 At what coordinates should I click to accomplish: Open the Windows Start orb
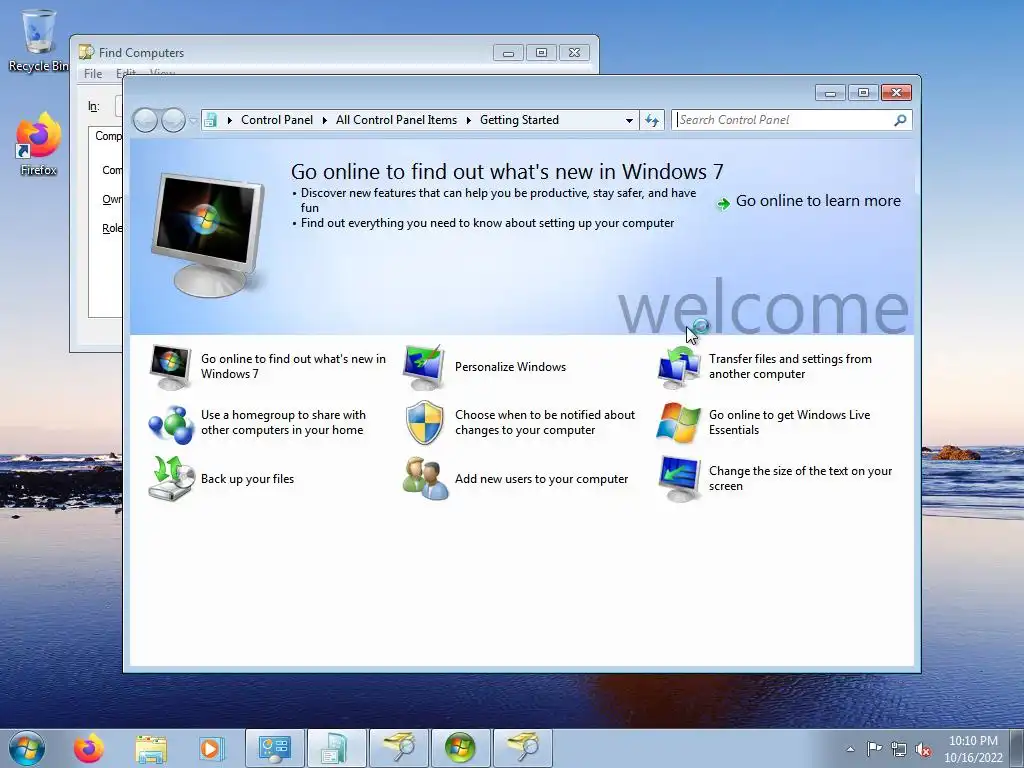coord(27,748)
